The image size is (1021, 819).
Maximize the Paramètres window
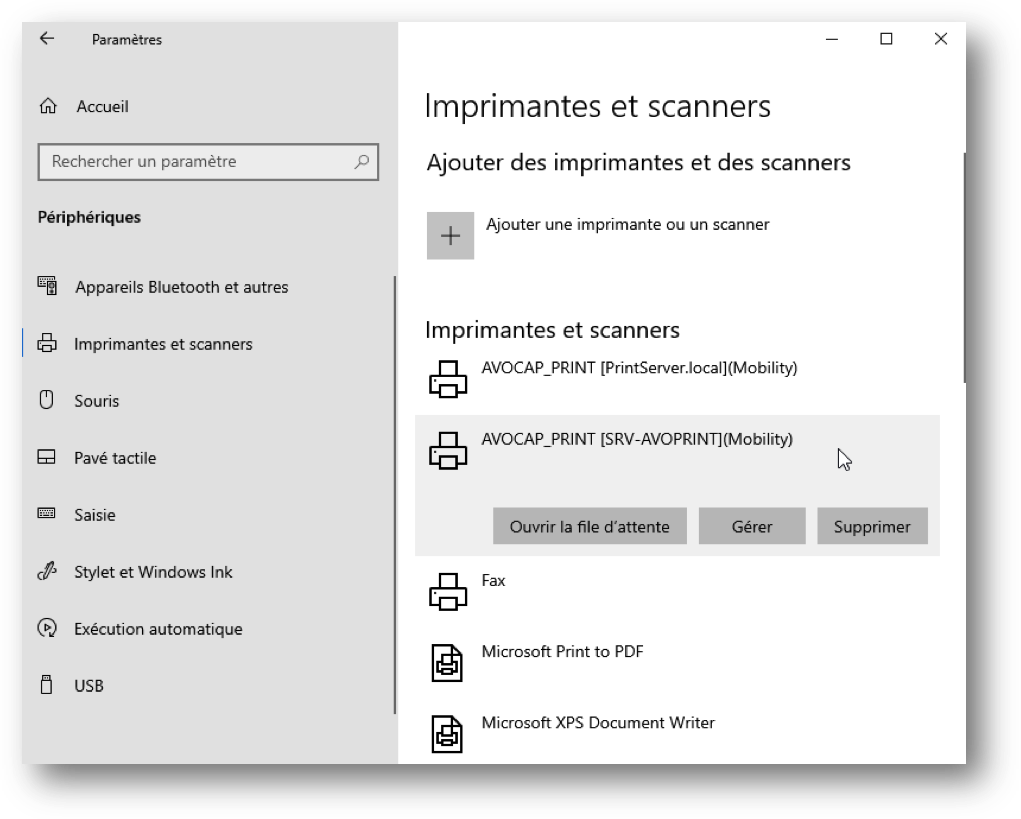click(x=886, y=39)
